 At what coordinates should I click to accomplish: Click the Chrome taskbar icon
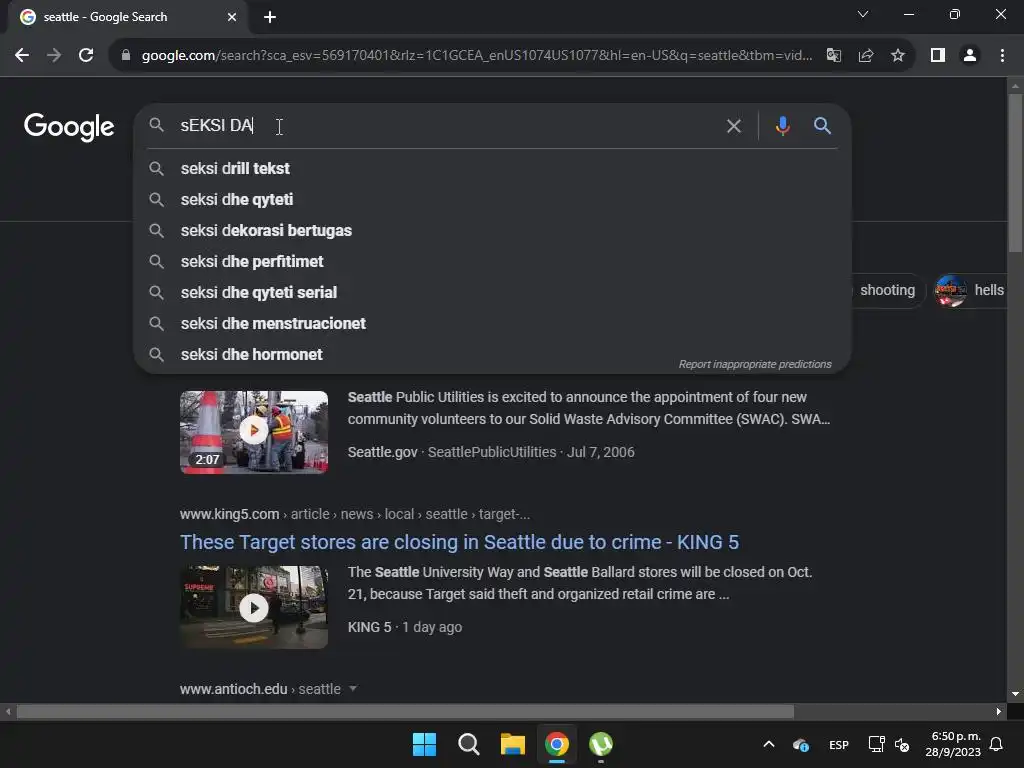pyautogui.click(x=557, y=744)
